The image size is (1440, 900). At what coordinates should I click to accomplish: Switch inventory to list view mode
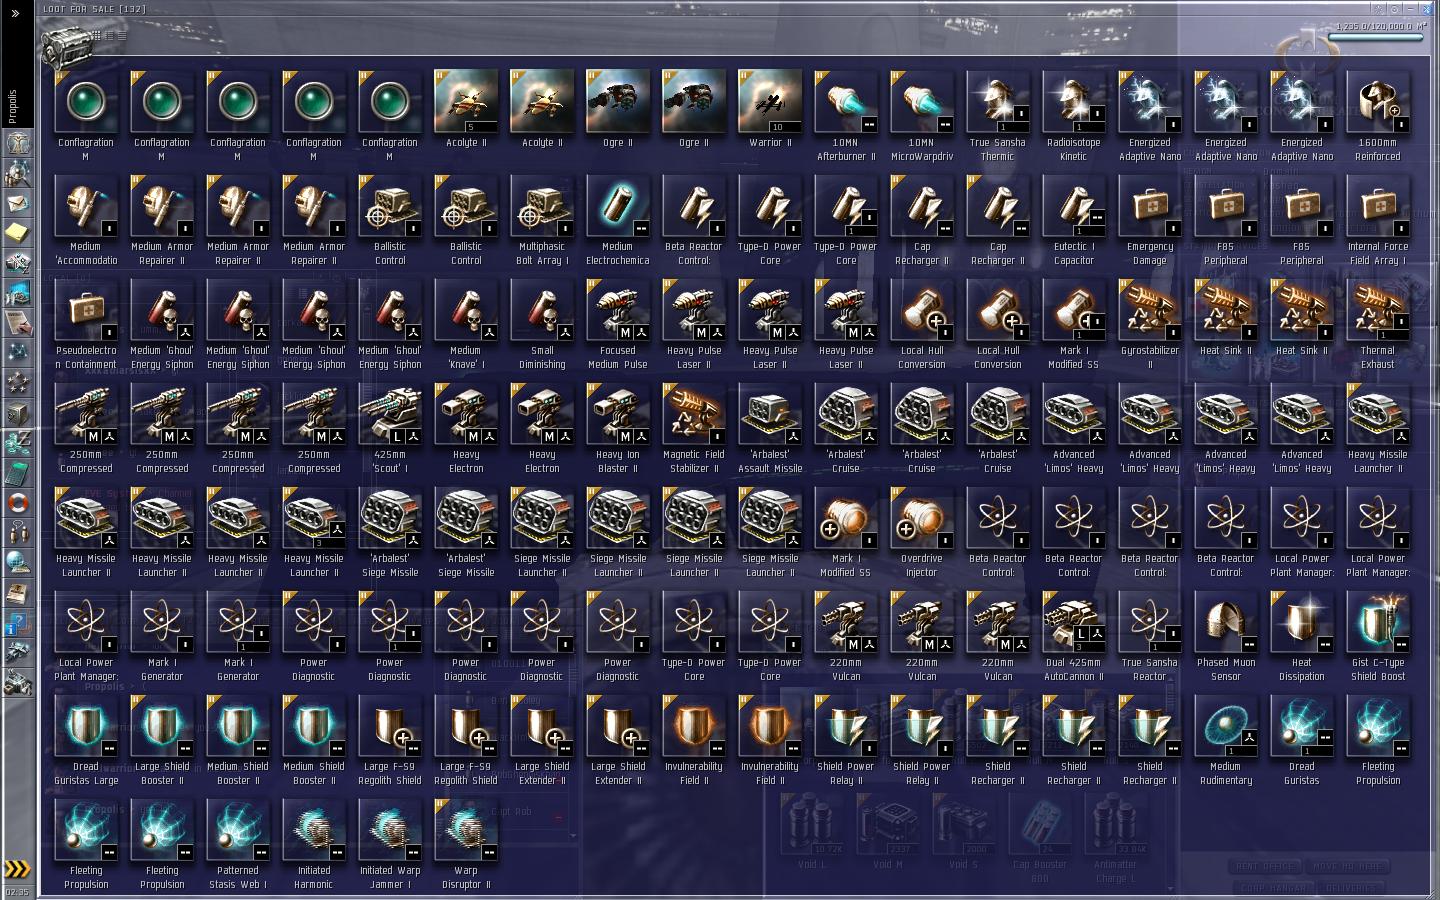click(121, 36)
